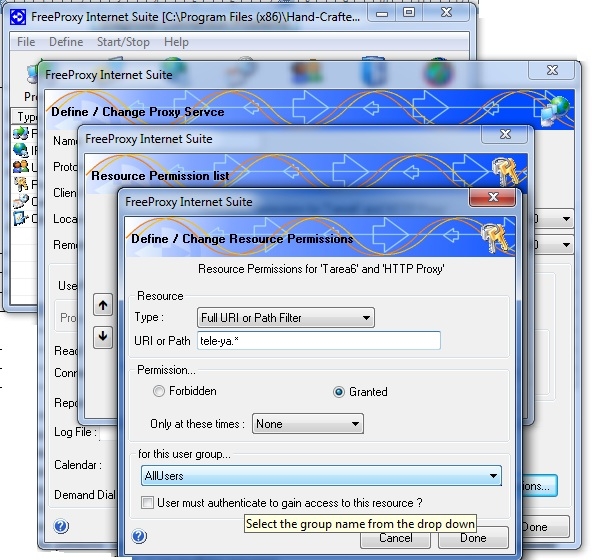Image resolution: width=596 pixels, height=560 pixels.
Task: Click Cancel in Resource Permissions dialog
Action: (395, 539)
